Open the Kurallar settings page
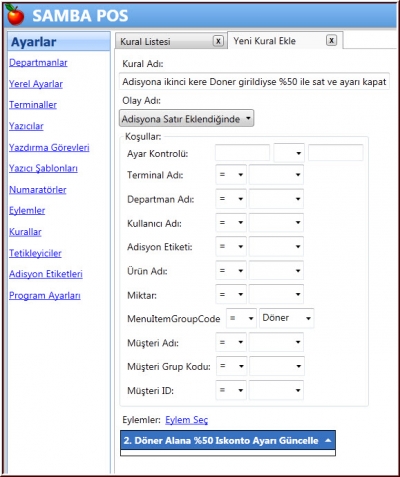Viewport: 400px width, 477px height. point(25,232)
